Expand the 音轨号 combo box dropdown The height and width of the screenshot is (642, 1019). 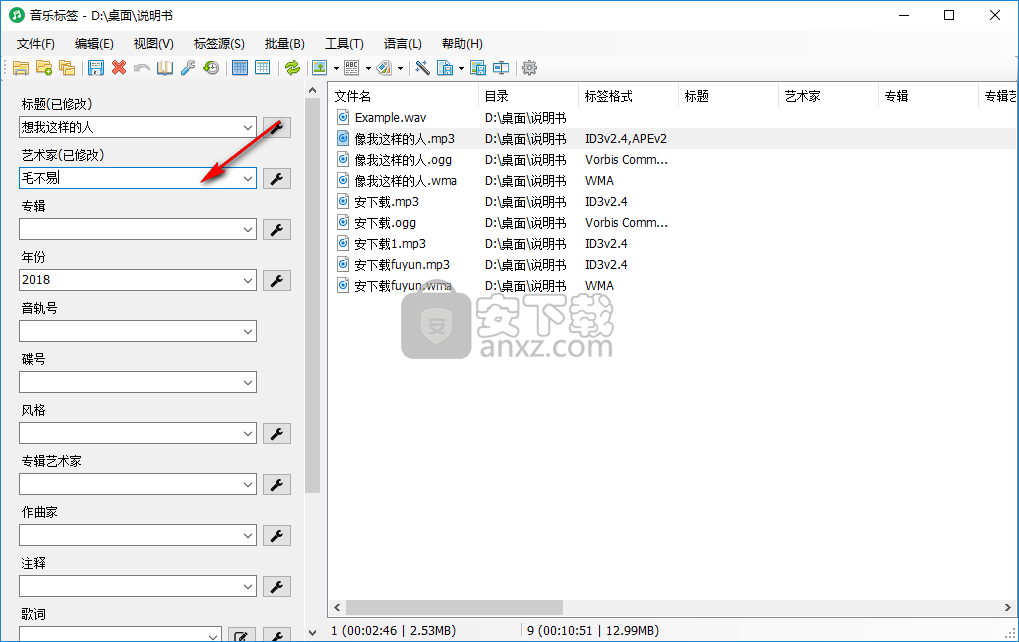point(248,331)
